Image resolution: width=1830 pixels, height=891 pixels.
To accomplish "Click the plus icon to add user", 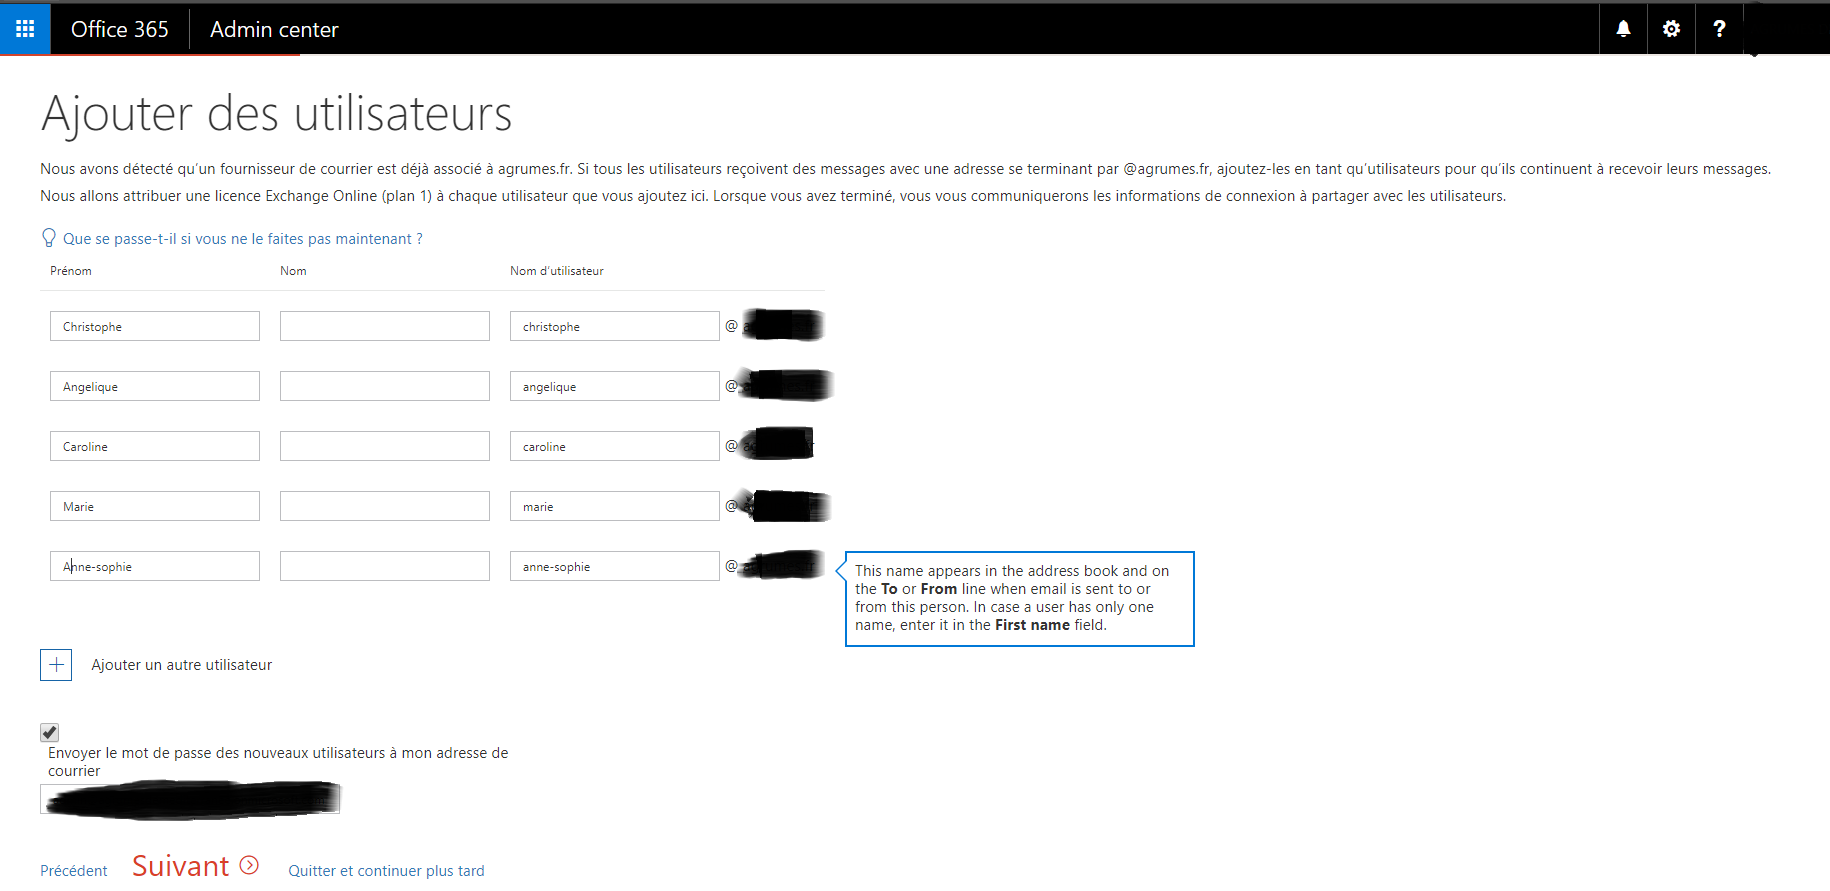I will [x=56, y=665].
